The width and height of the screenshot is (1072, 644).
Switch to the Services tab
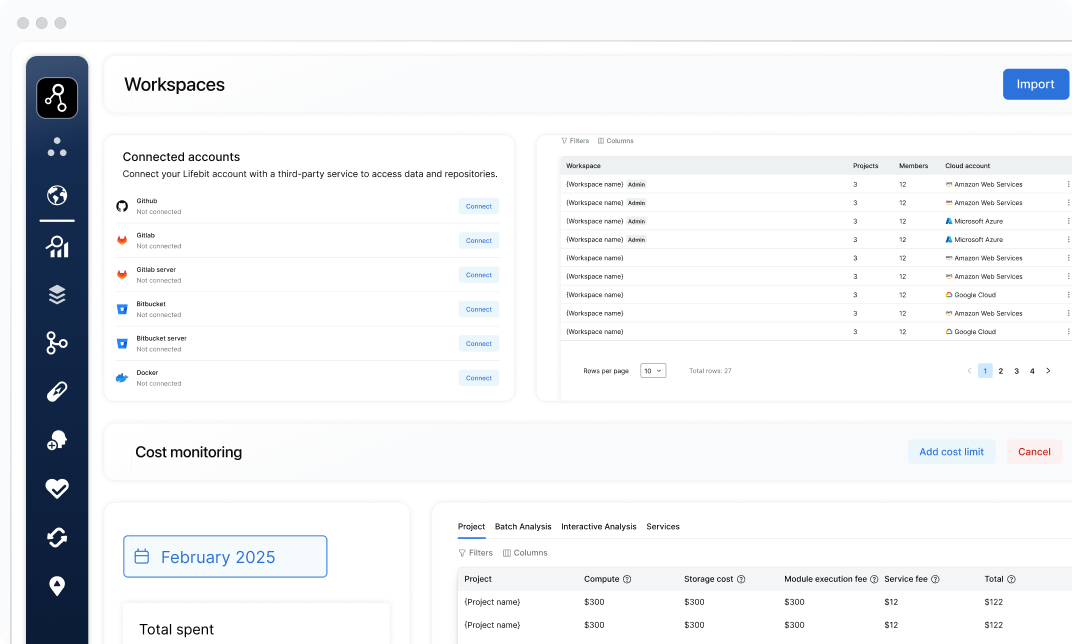[x=663, y=526]
